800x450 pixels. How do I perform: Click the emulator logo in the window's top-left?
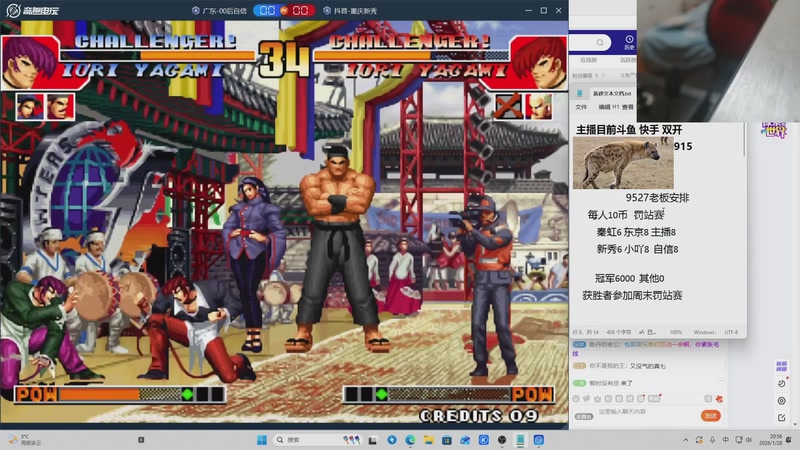32,10
